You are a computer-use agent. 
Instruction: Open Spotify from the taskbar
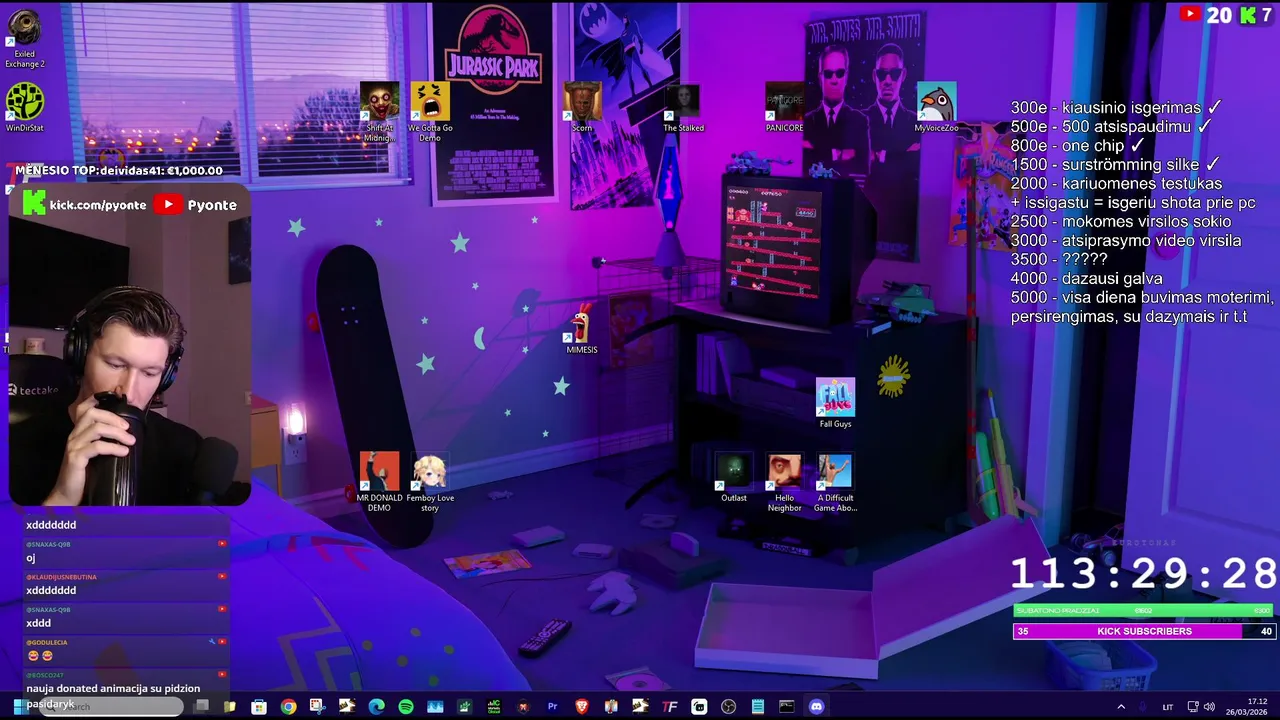(x=406, y=707)
